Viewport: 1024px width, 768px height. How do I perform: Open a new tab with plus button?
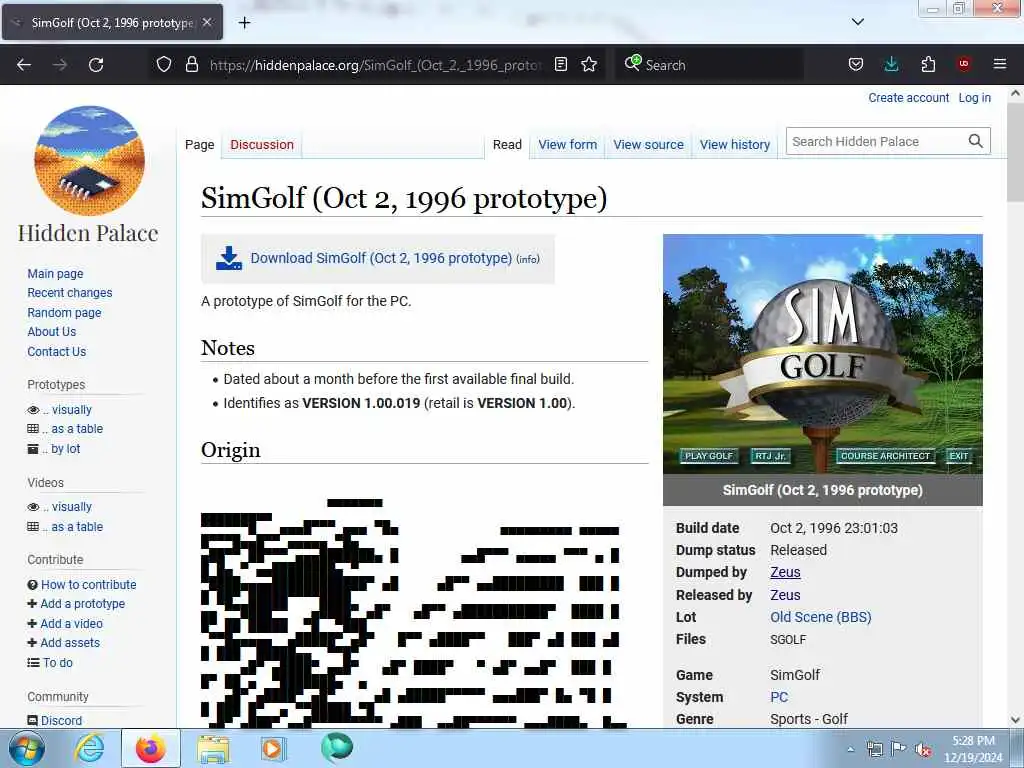click(244, 23)
